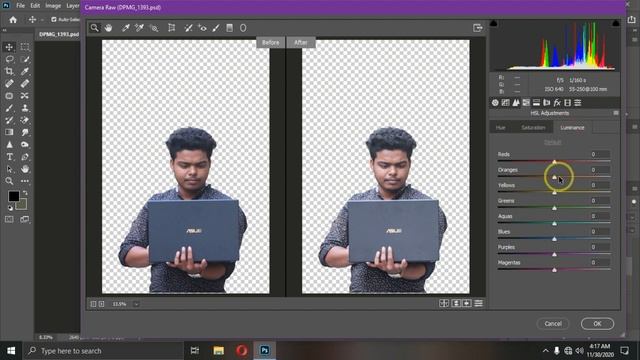The width and height of the screenshot is (640, 360).
Task: Open the Tone Curve panel icon
Action: tap(505, 102)
